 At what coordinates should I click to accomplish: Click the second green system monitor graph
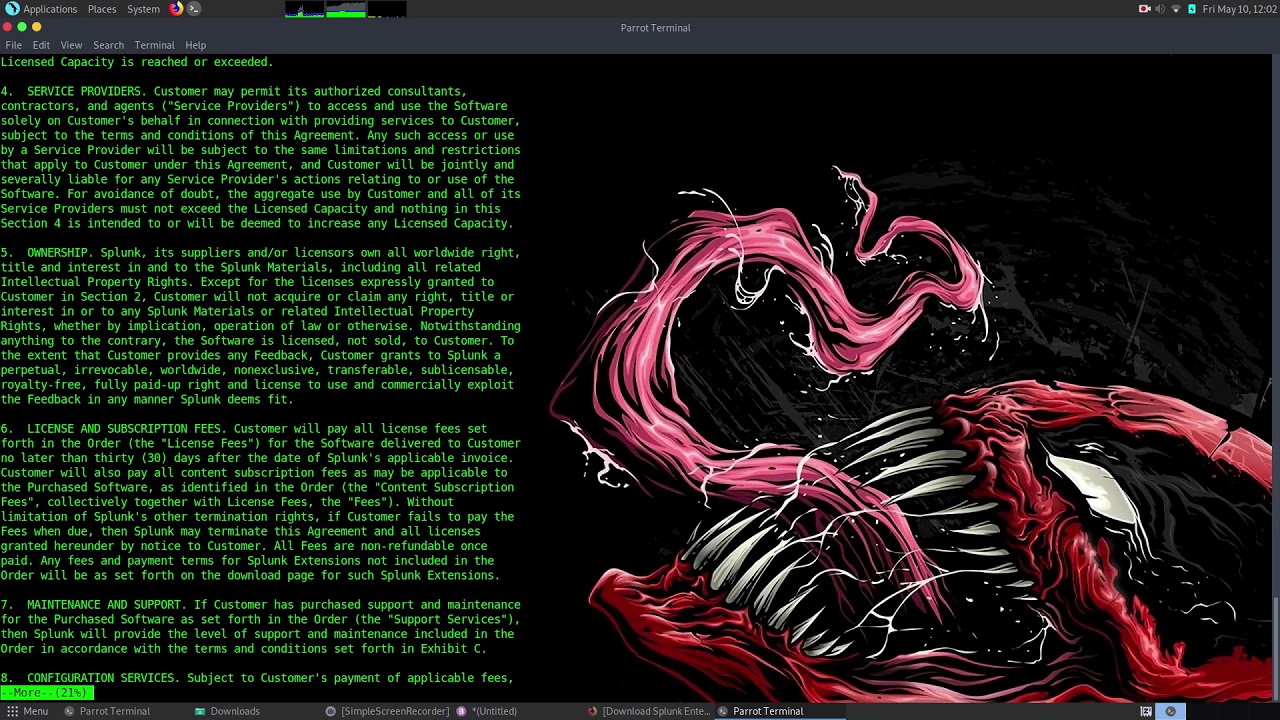coord(346,9)
